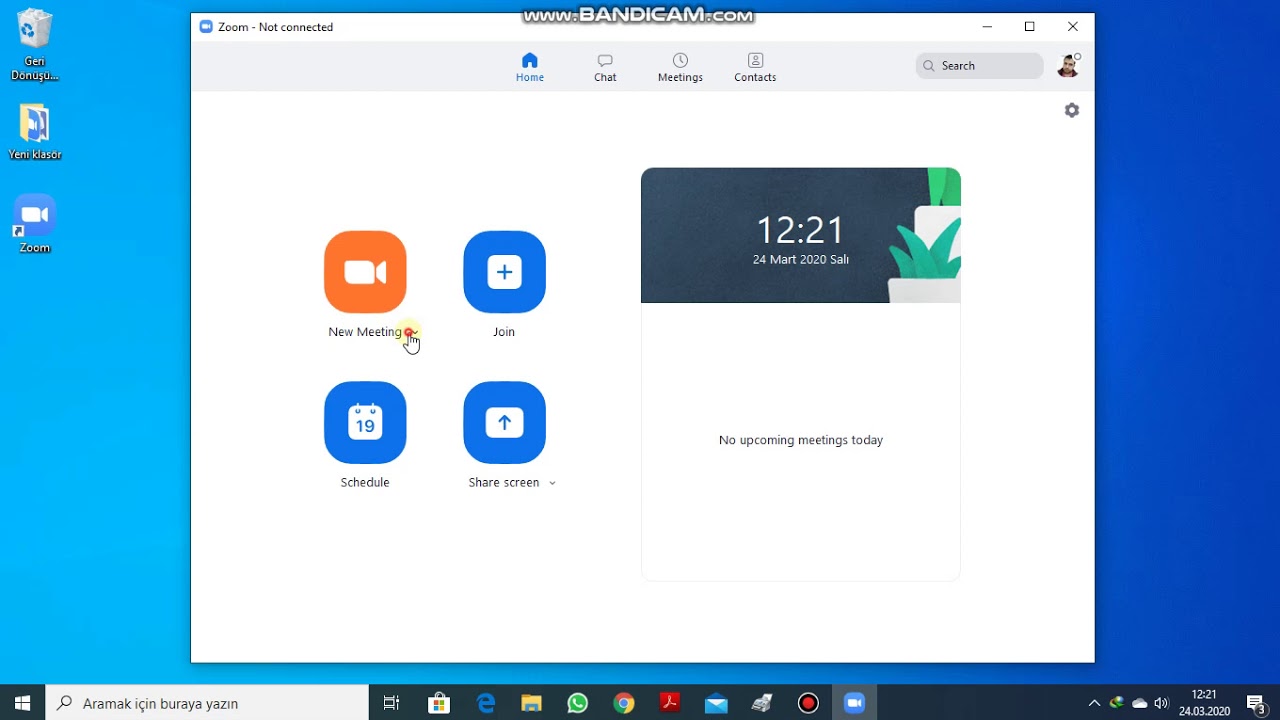This screenshot has width=1280, height=720.
Task: Open Adobe Acrobat from taskbar
Action: click(670, 703)
